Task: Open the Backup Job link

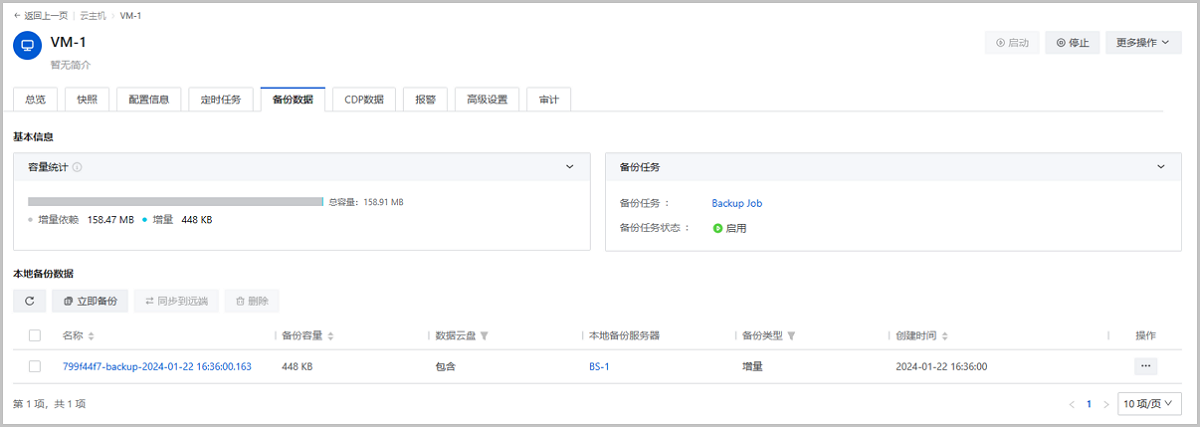Action: tap(737, 203)
